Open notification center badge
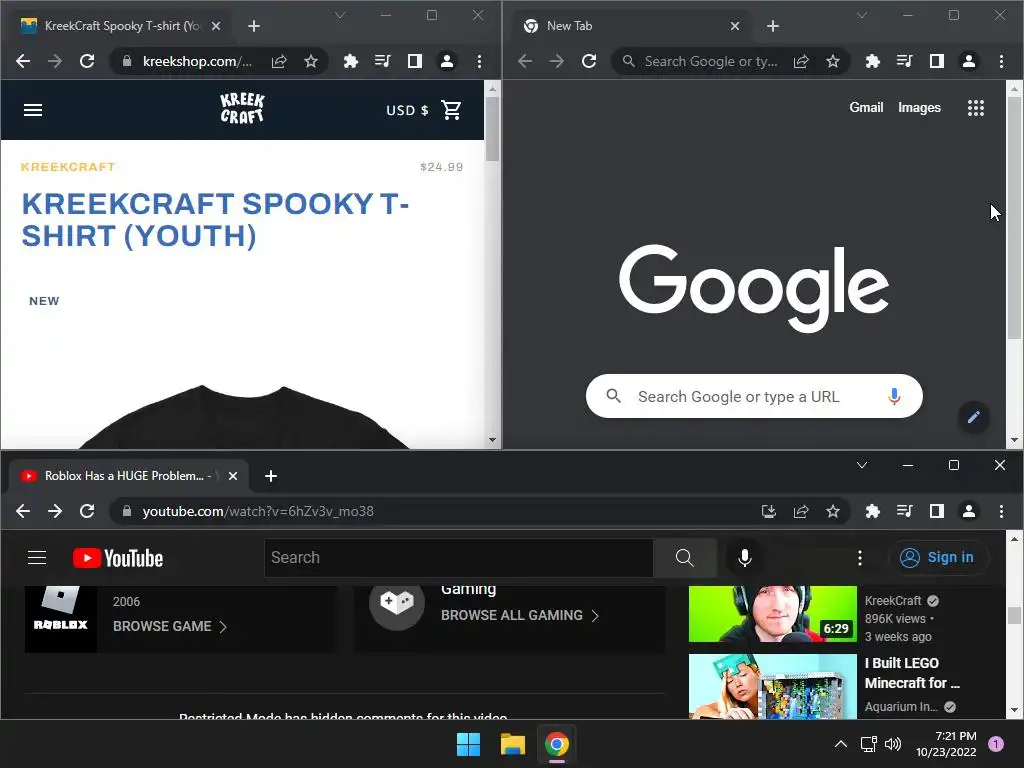Viewport: 1024px width, 768px height. click(996, 744)
